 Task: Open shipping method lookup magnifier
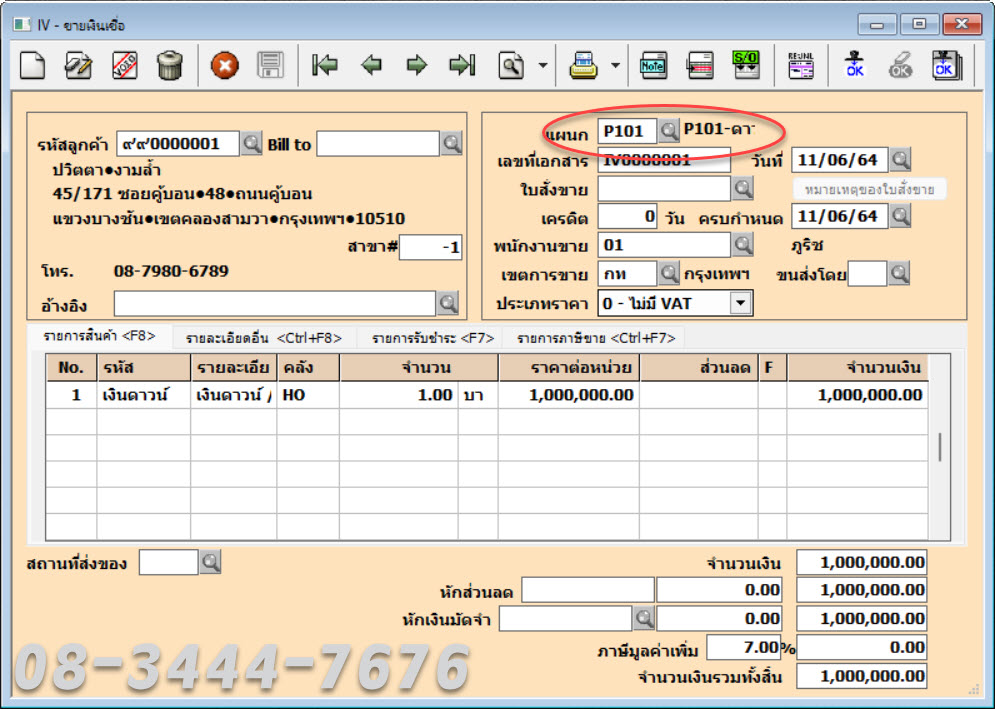pos(899,274)
